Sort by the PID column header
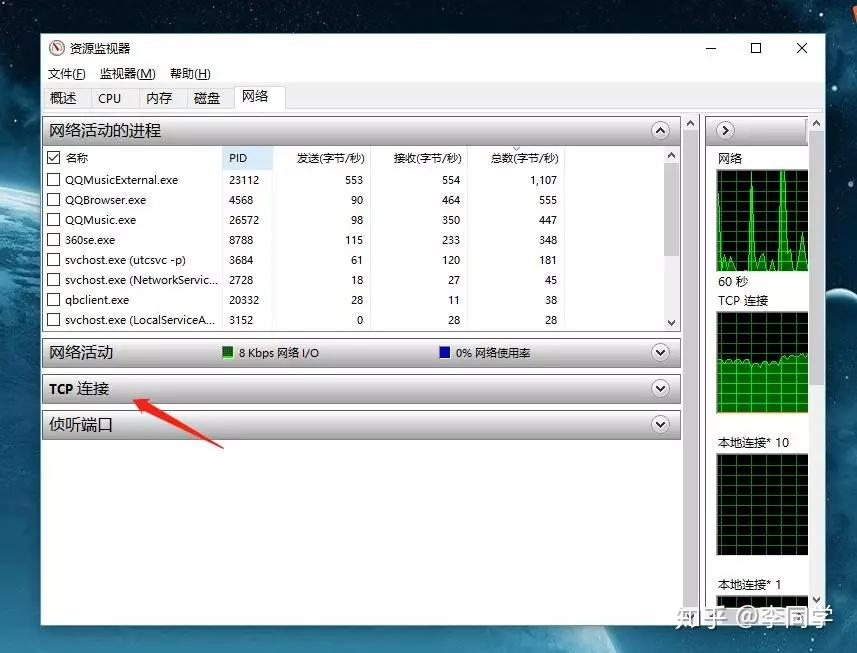Viewport: 857px width, 653px height. 247,158
